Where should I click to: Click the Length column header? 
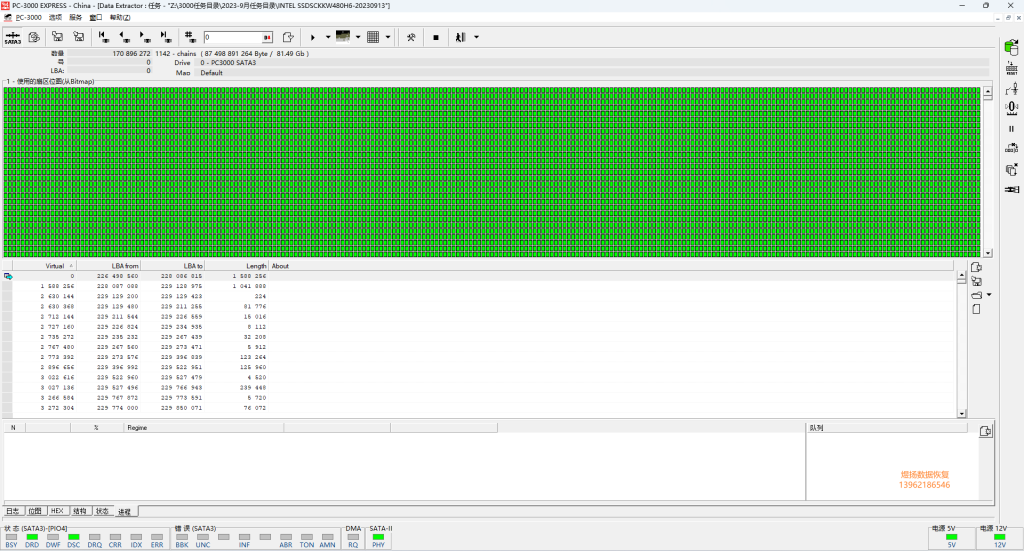pyautogui.click(x=236, y=266)
